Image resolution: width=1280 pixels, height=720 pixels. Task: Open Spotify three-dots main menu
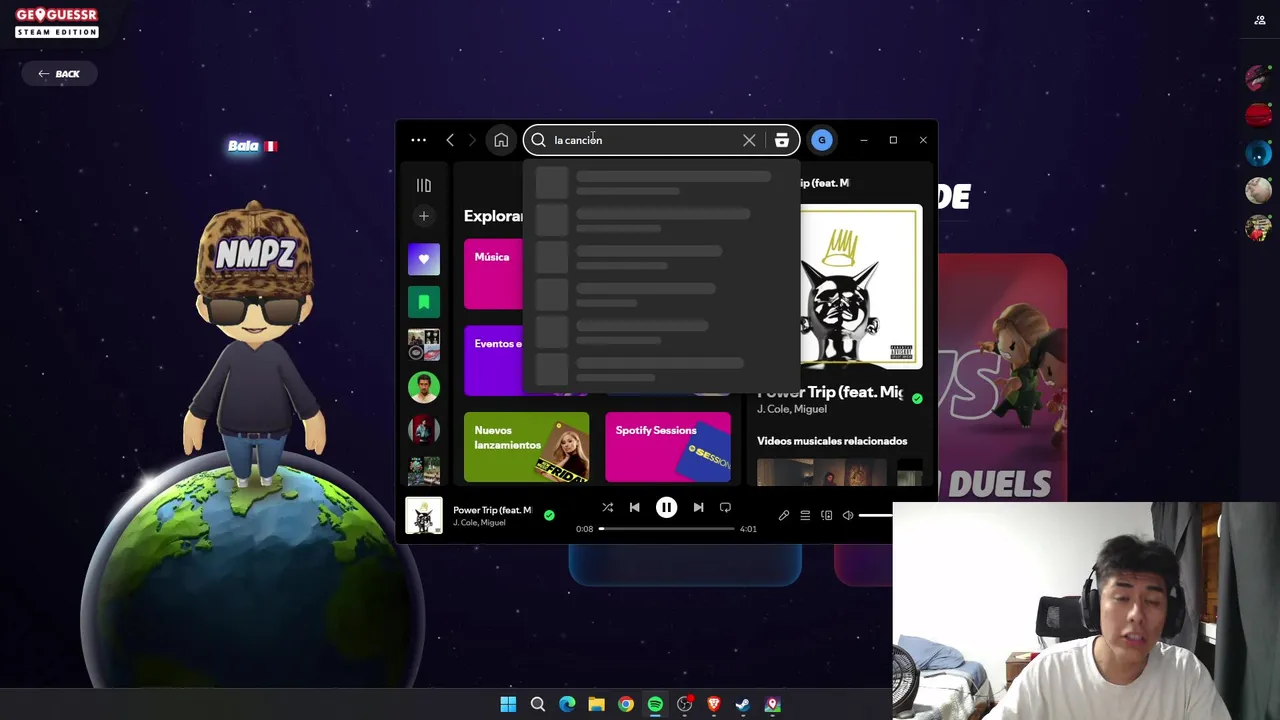tap(418, 140)
